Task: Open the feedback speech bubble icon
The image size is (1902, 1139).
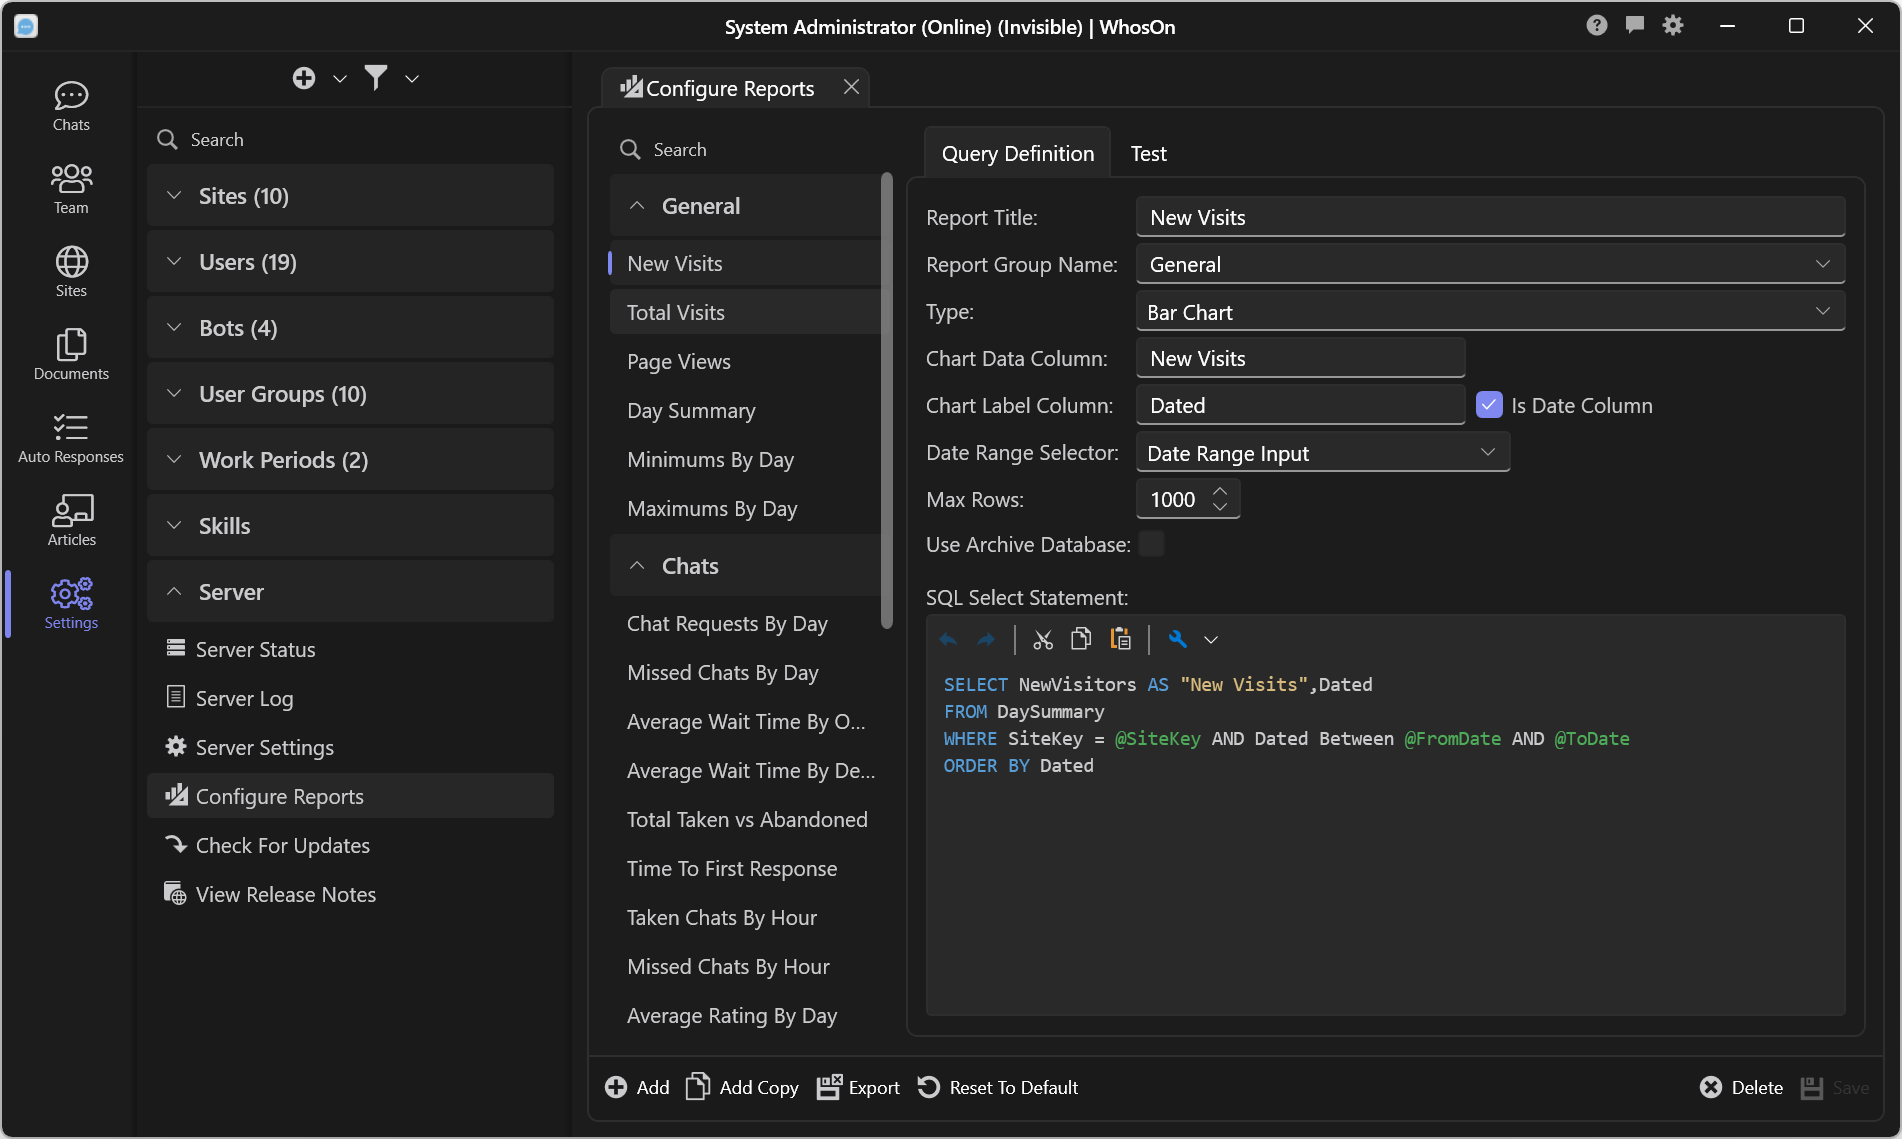Action: (x=1635, y=26)
